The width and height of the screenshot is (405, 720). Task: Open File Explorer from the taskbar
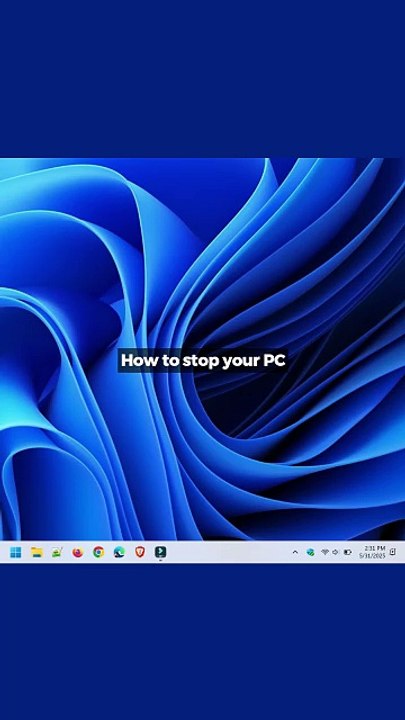(36, 552)
